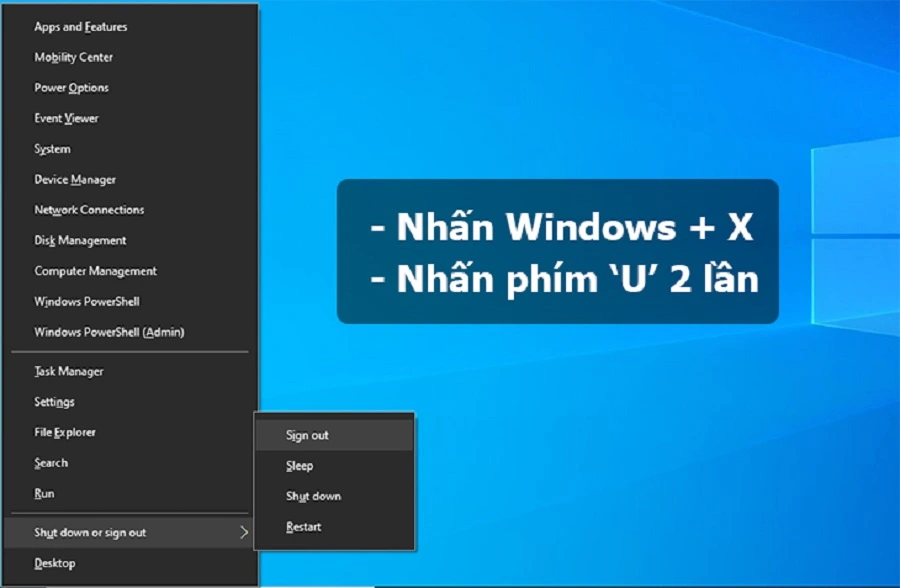Select Network Connections
Viewport: 900px width, 588px height.
click(131, 210)
